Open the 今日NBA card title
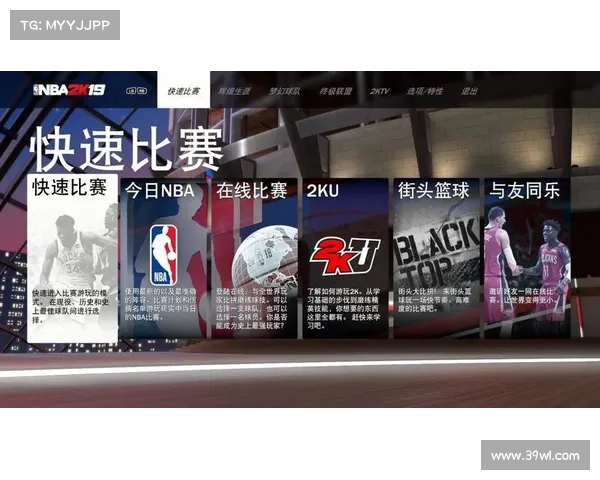Screen dimensions: 600x480 (x=160, y=191)
